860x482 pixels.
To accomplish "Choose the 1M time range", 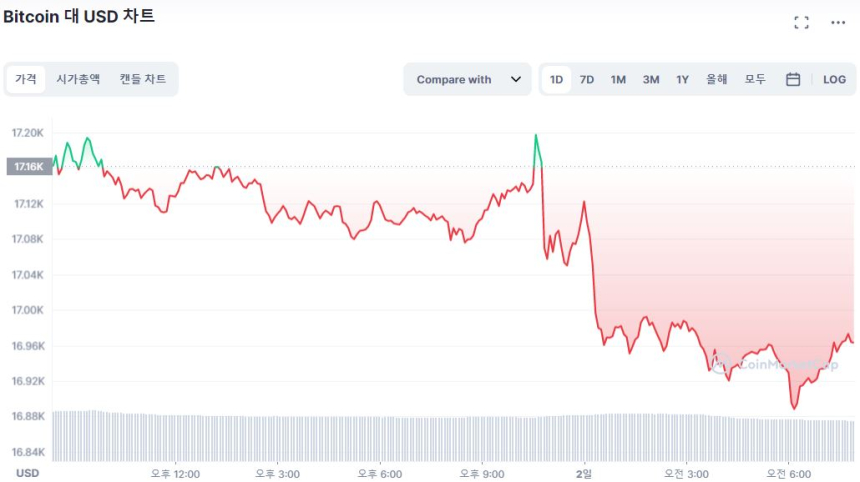I will coord(618,80).
